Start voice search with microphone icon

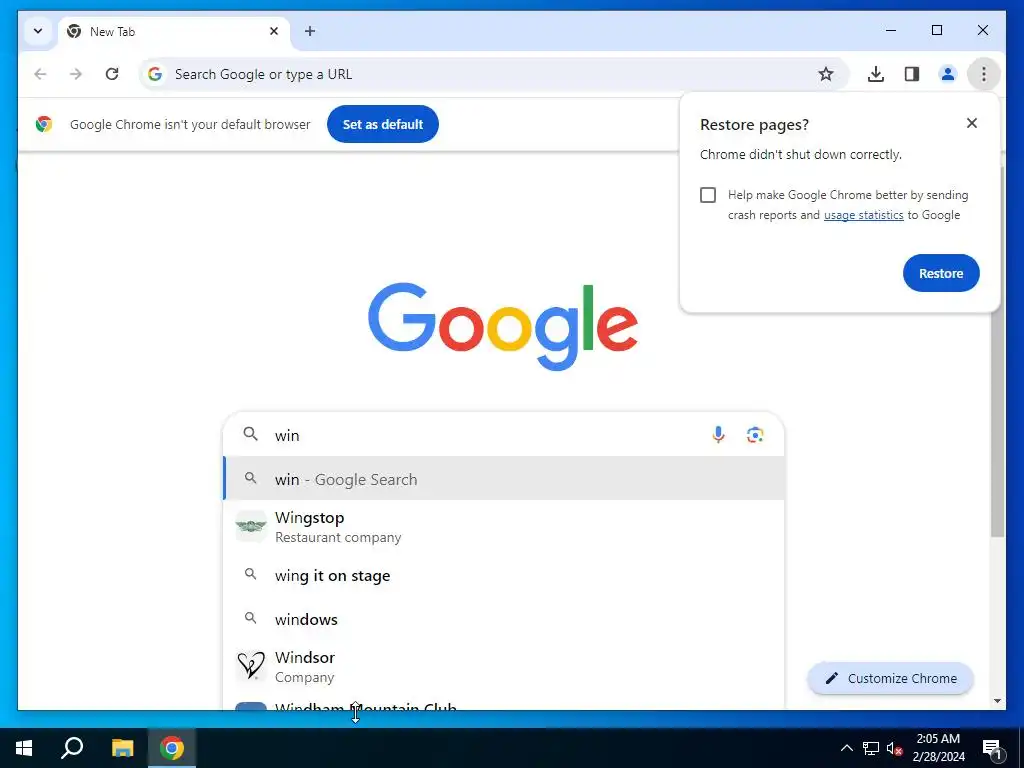click(718, 435)
